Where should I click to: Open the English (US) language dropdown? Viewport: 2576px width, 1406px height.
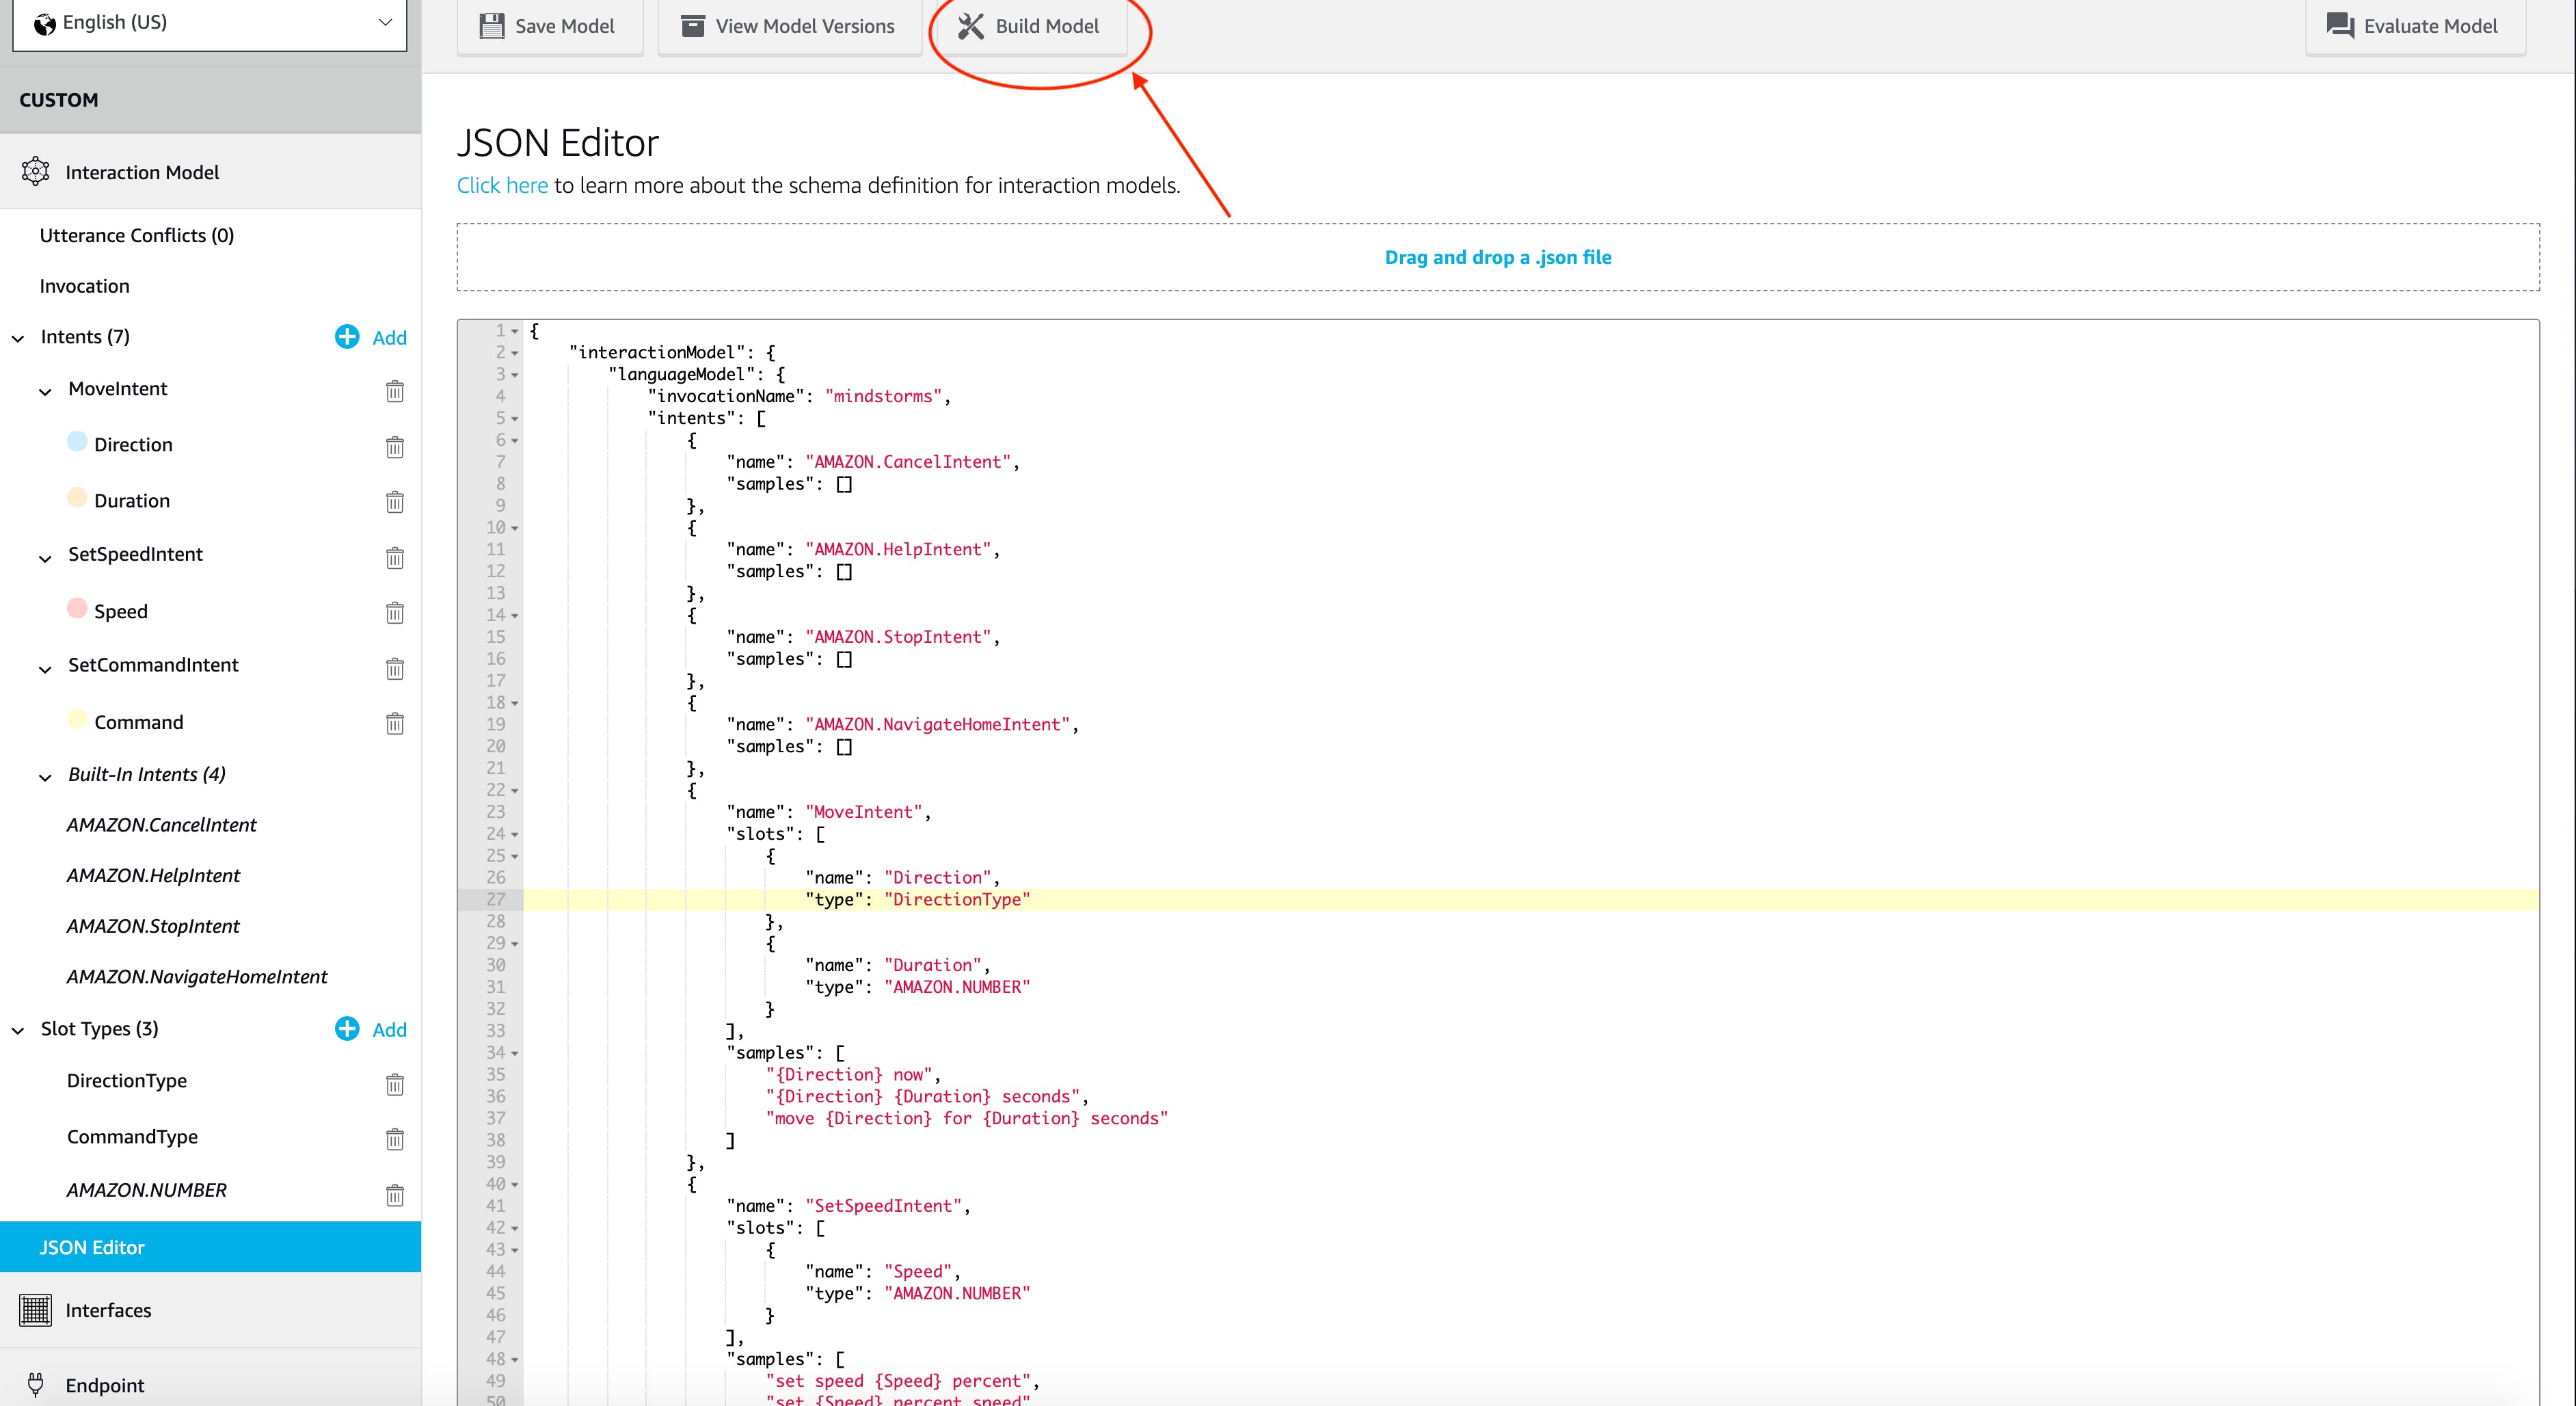coord(210,23)
